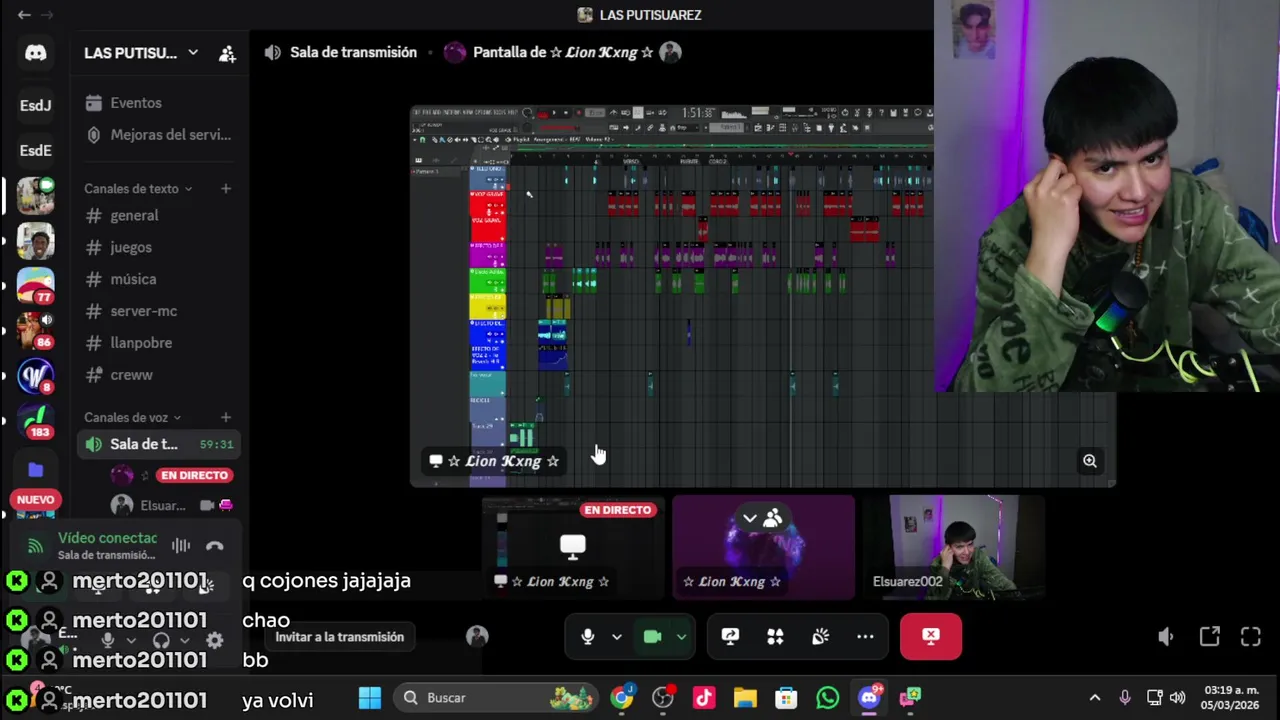Turn off the camera button
1280x720 pixels.
point(652,637)
